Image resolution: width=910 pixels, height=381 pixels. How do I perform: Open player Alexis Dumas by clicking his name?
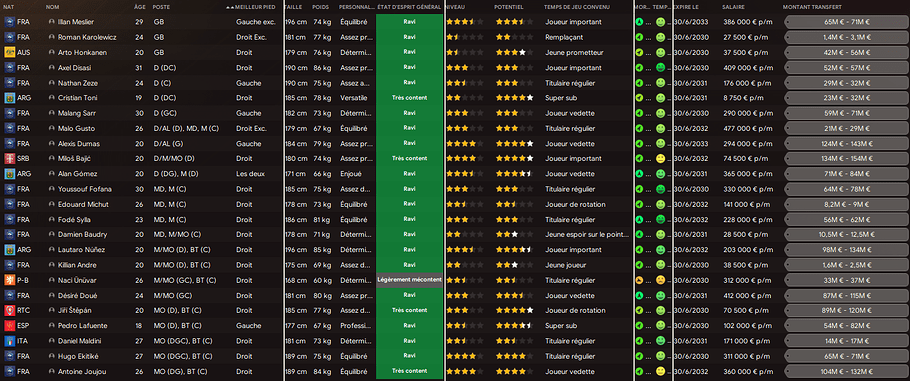tap(76, 143)
